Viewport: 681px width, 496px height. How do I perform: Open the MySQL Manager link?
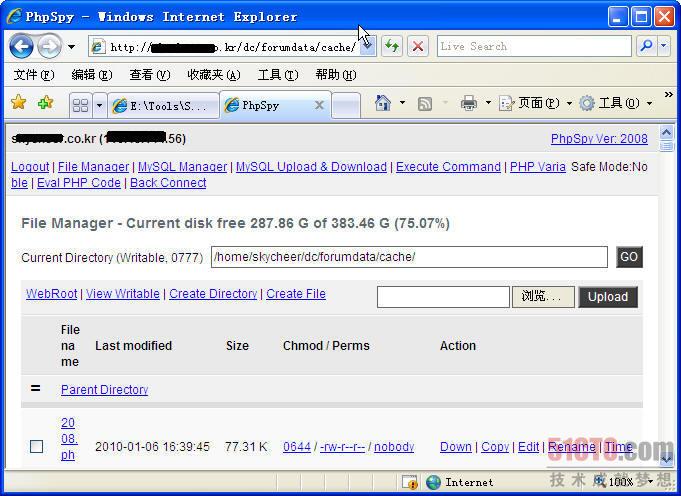tap(182, 167)
